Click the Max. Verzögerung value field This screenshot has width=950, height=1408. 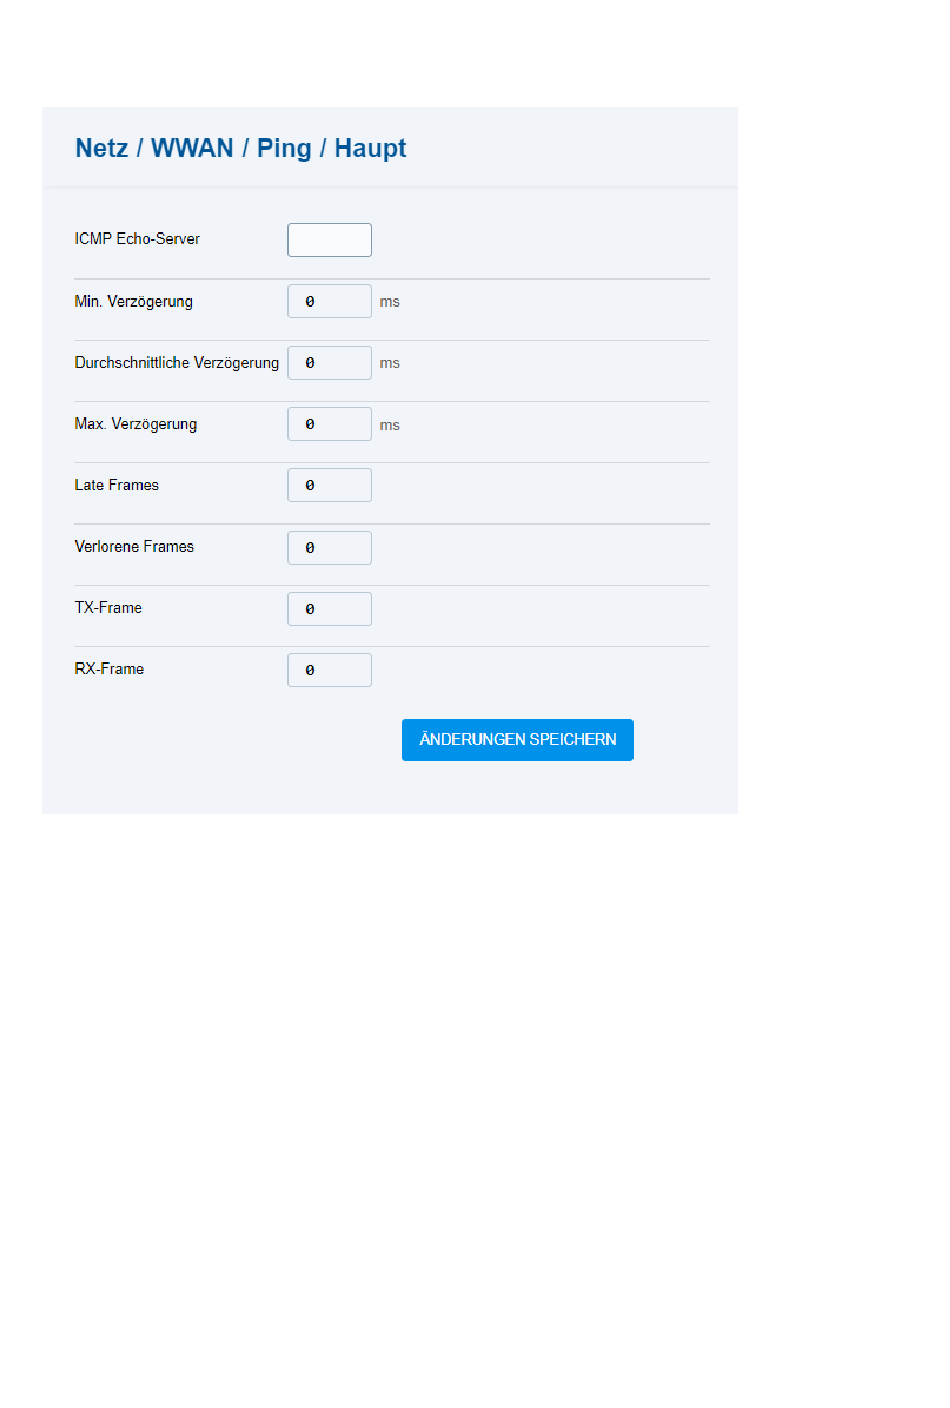tap(329, 424)
